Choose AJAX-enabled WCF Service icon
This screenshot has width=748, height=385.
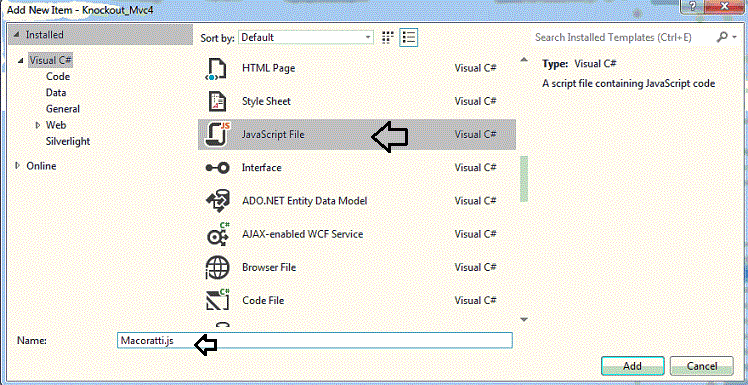click(x=218, y=234)
